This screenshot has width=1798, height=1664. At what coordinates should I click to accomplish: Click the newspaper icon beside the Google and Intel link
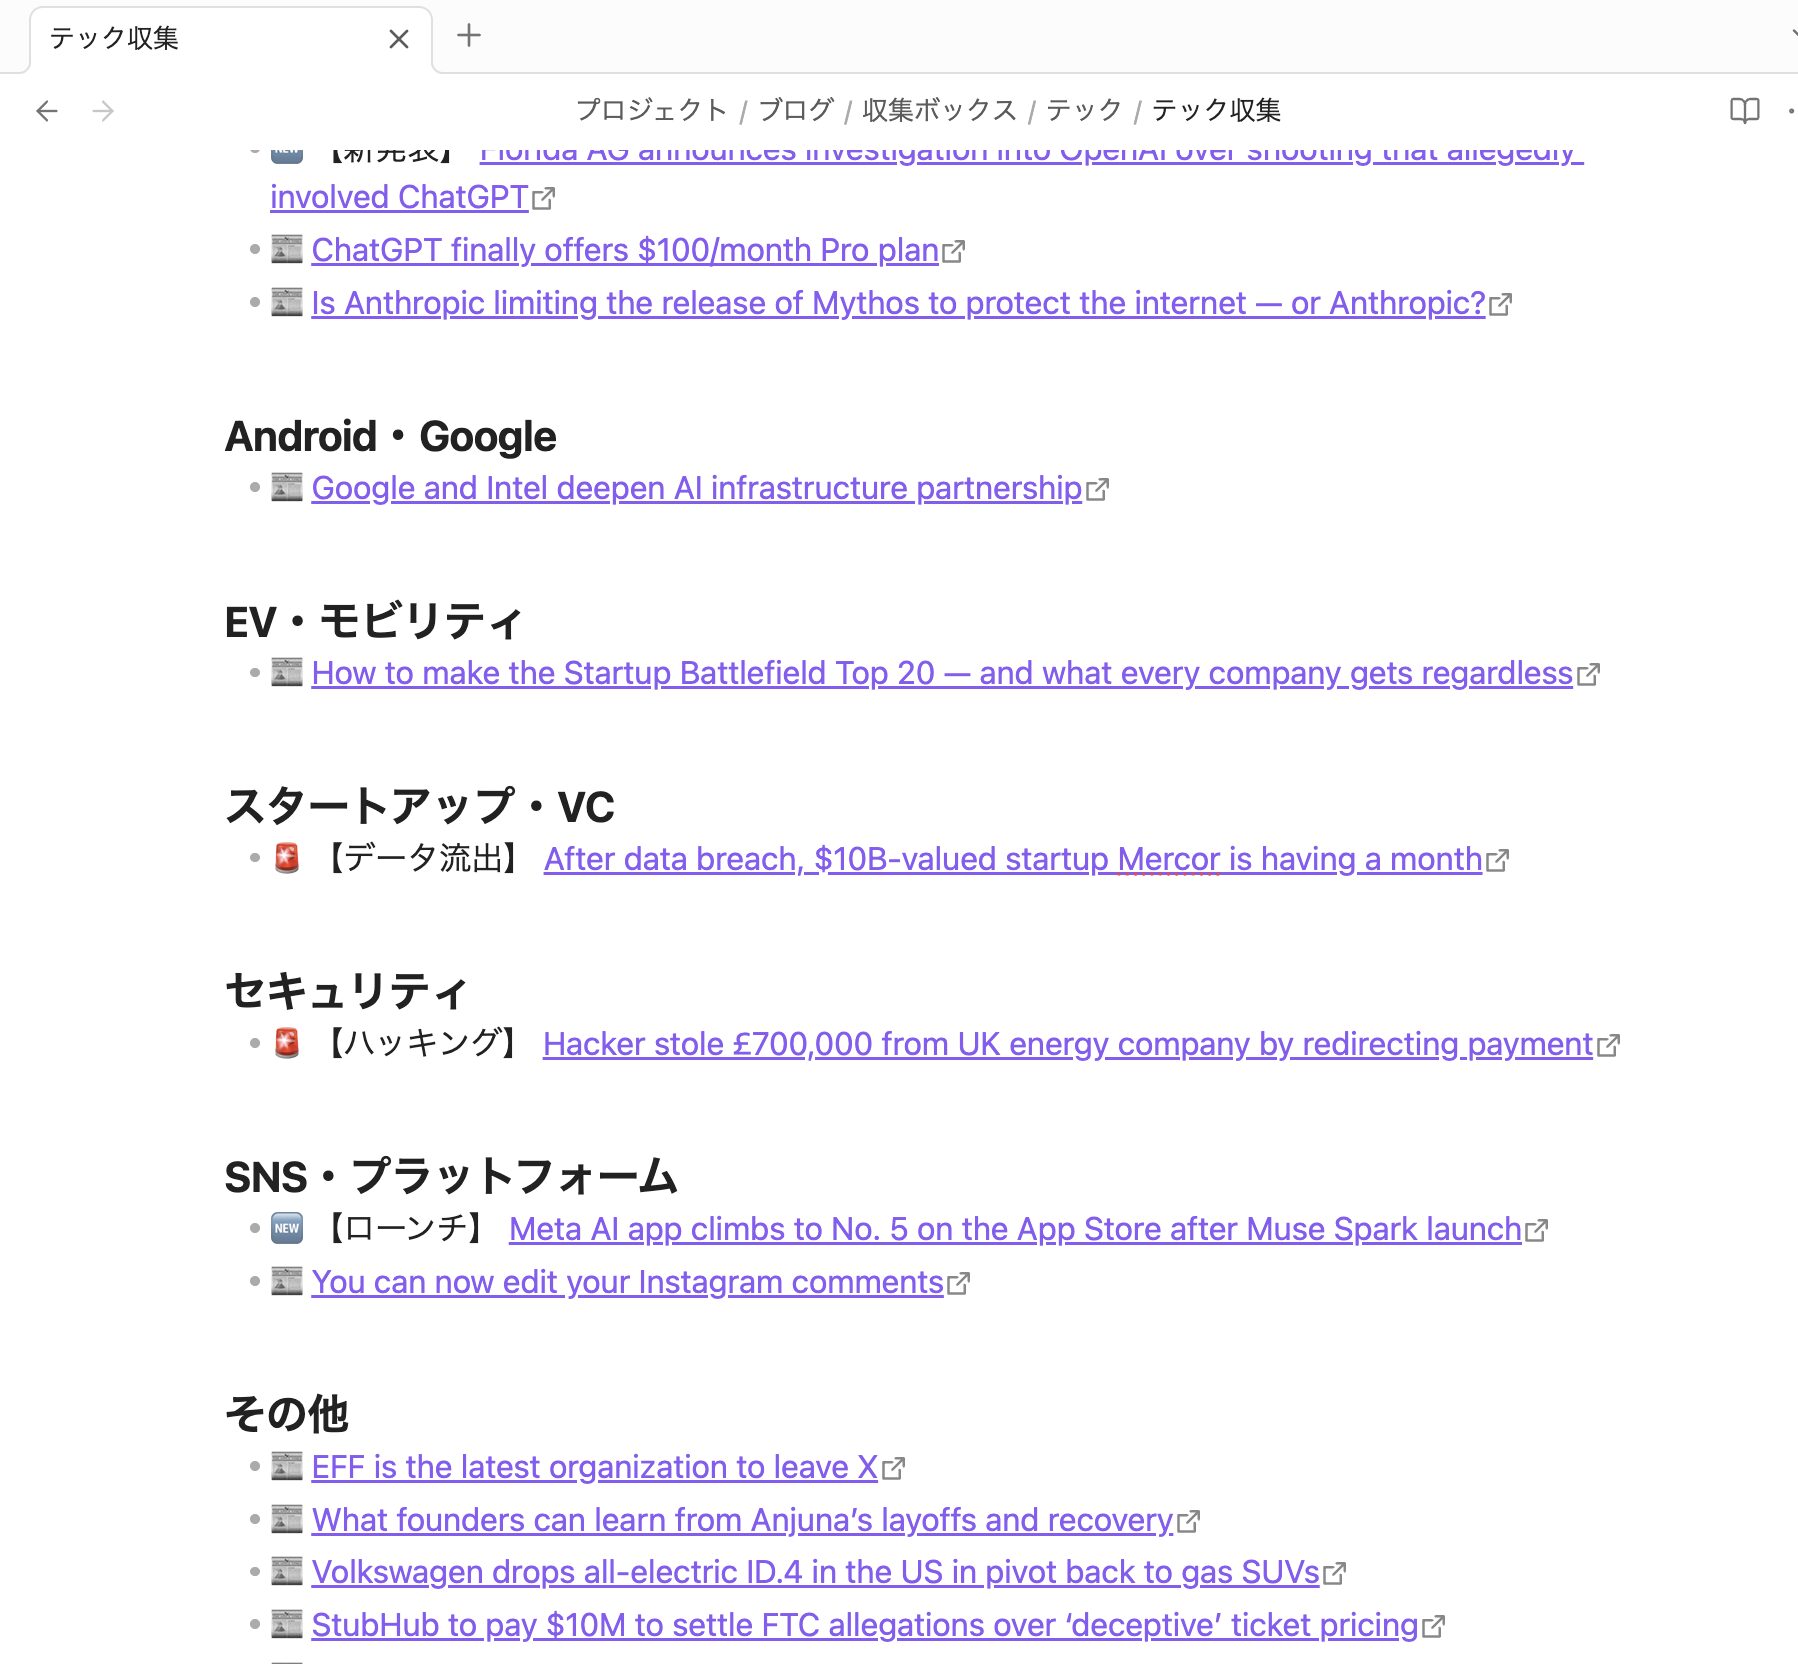coord(287,488)
